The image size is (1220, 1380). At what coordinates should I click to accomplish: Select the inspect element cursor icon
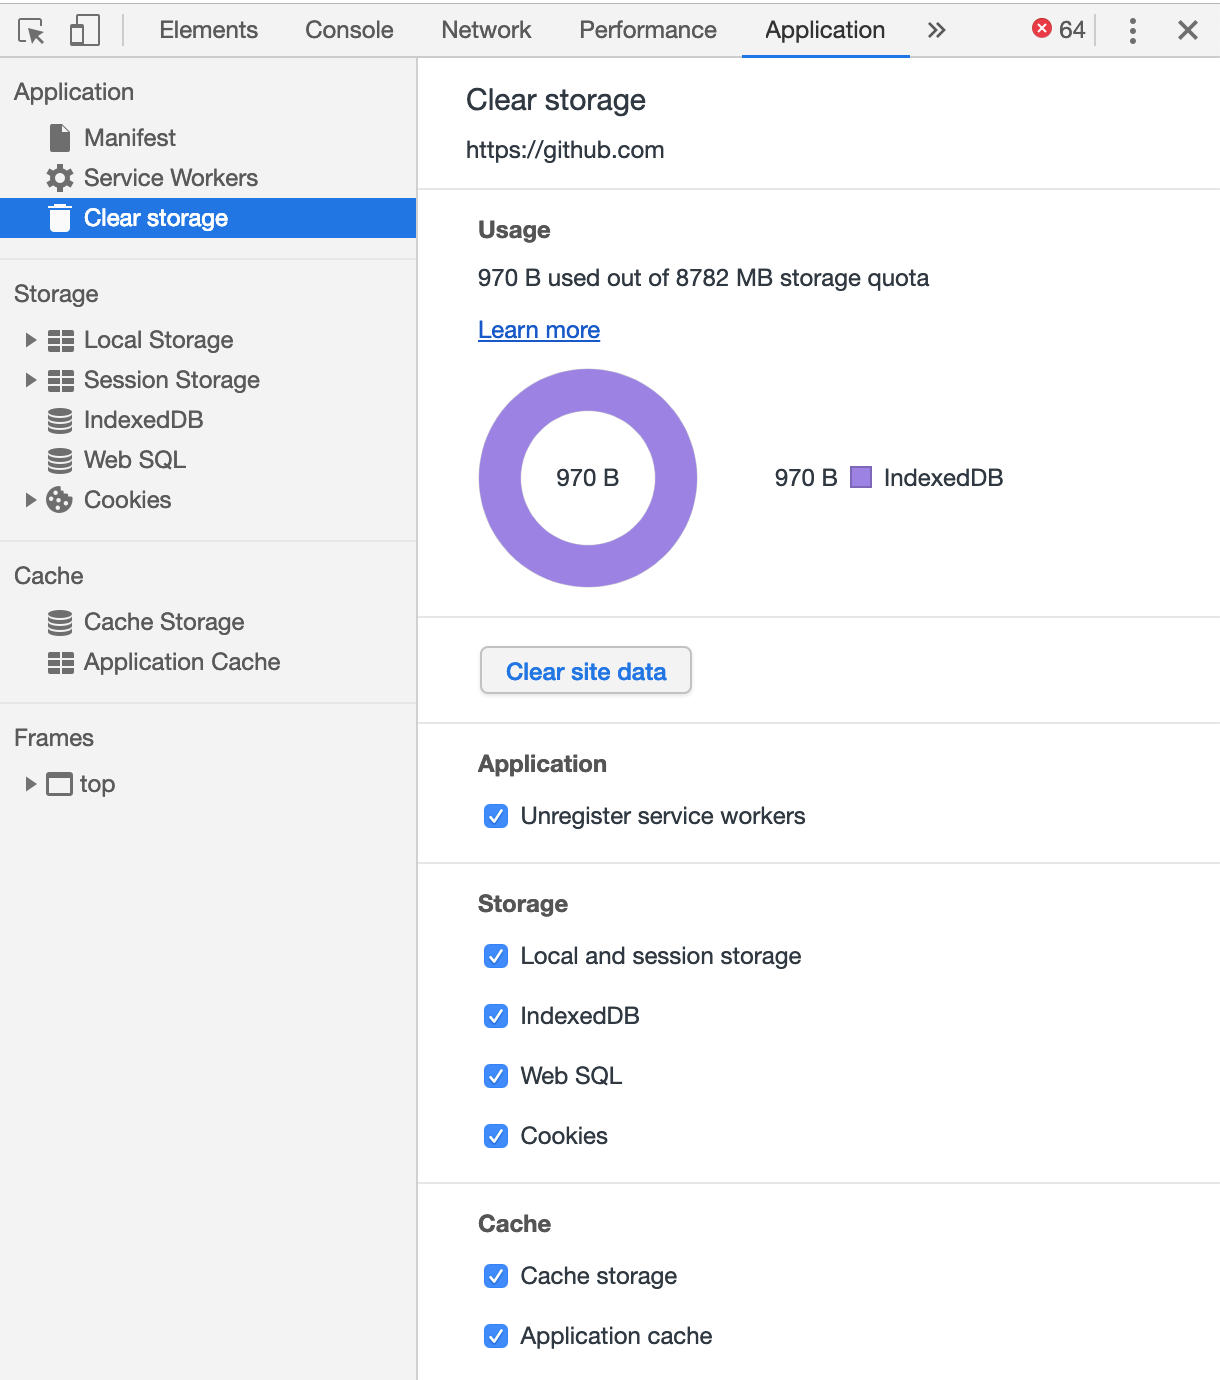pyautogui.click(x=31, y=30)
